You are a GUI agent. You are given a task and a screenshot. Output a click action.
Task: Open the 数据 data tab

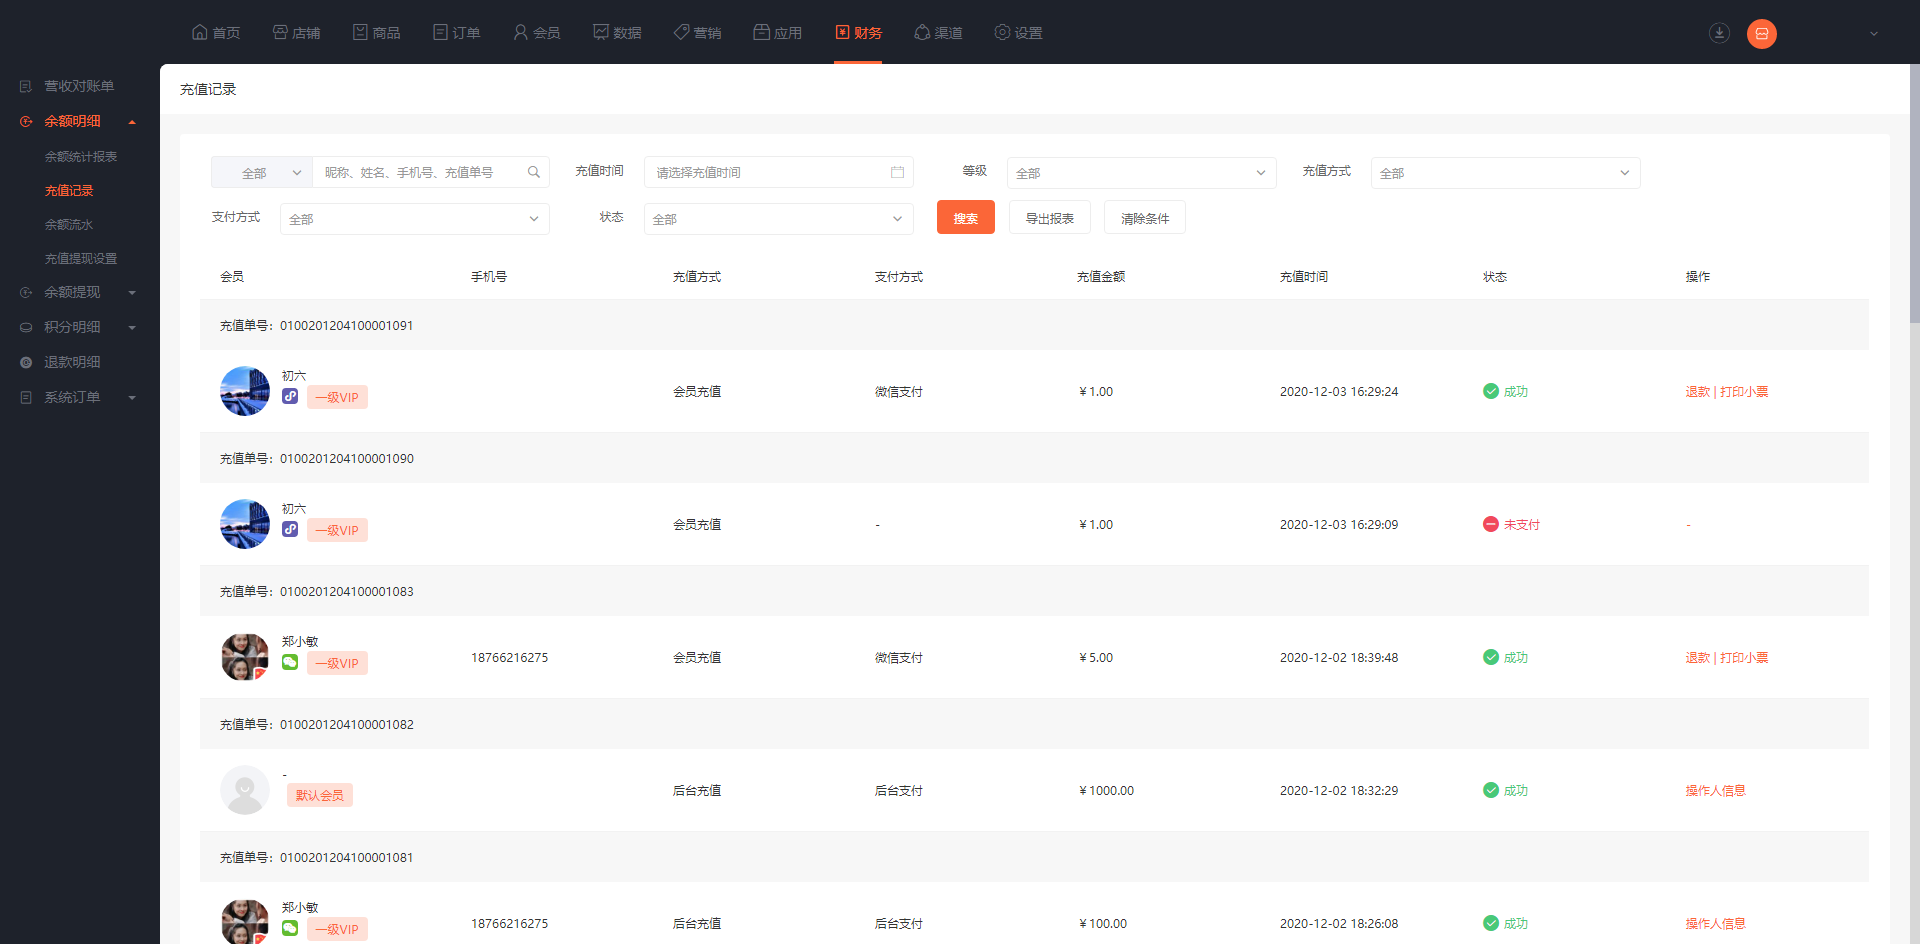[x=617, y=33]
